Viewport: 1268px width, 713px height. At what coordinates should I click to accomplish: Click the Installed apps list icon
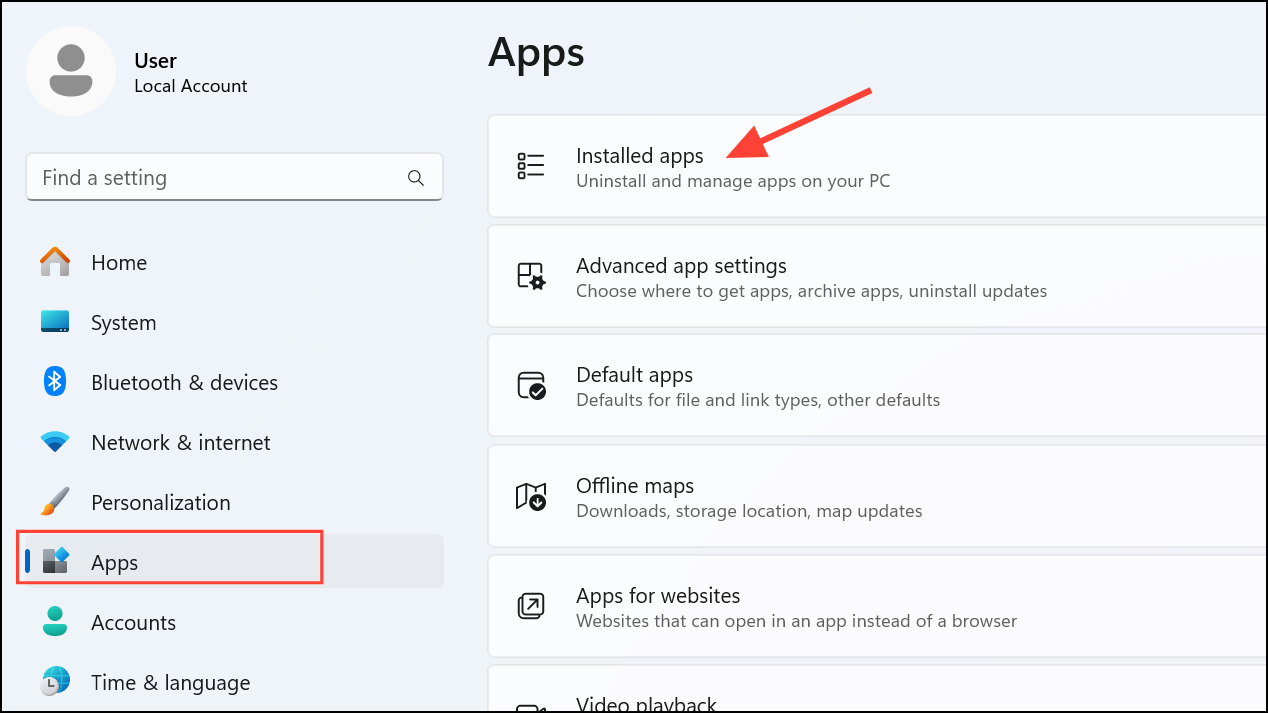(x=531, y=166)
